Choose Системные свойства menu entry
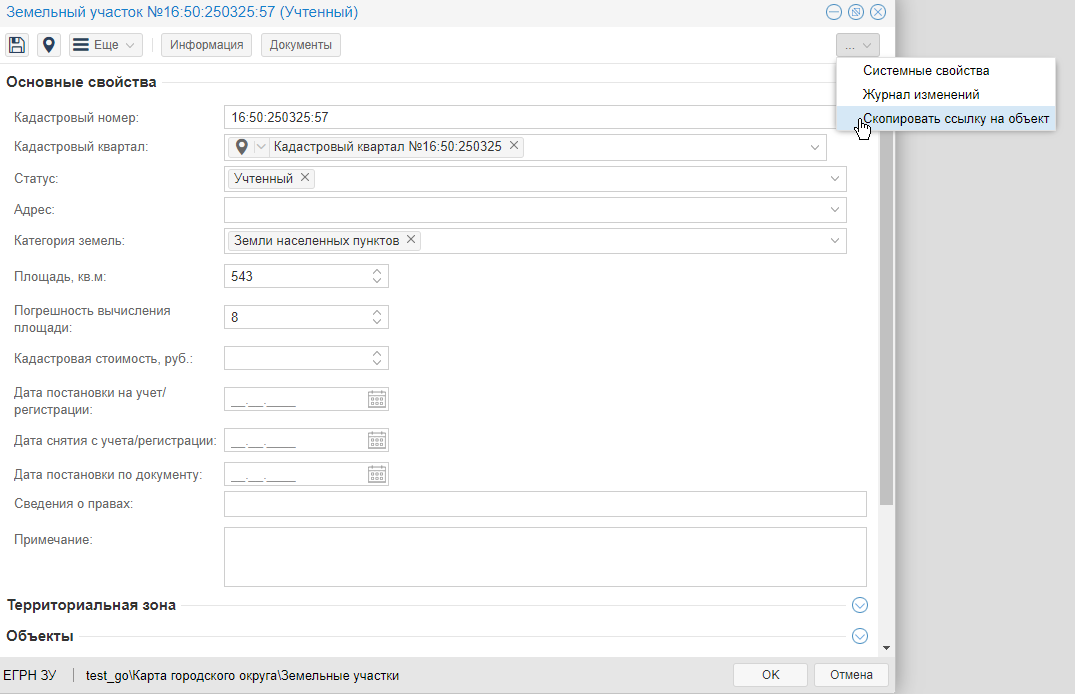This screenshot has height=694, width=1075. 925,71
